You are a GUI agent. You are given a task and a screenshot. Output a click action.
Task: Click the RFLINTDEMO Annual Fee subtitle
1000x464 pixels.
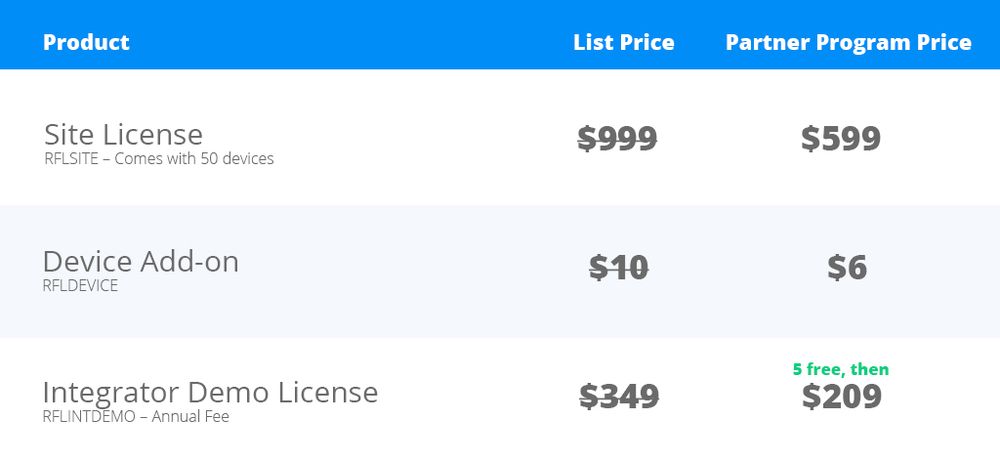[x=136, y=416]
